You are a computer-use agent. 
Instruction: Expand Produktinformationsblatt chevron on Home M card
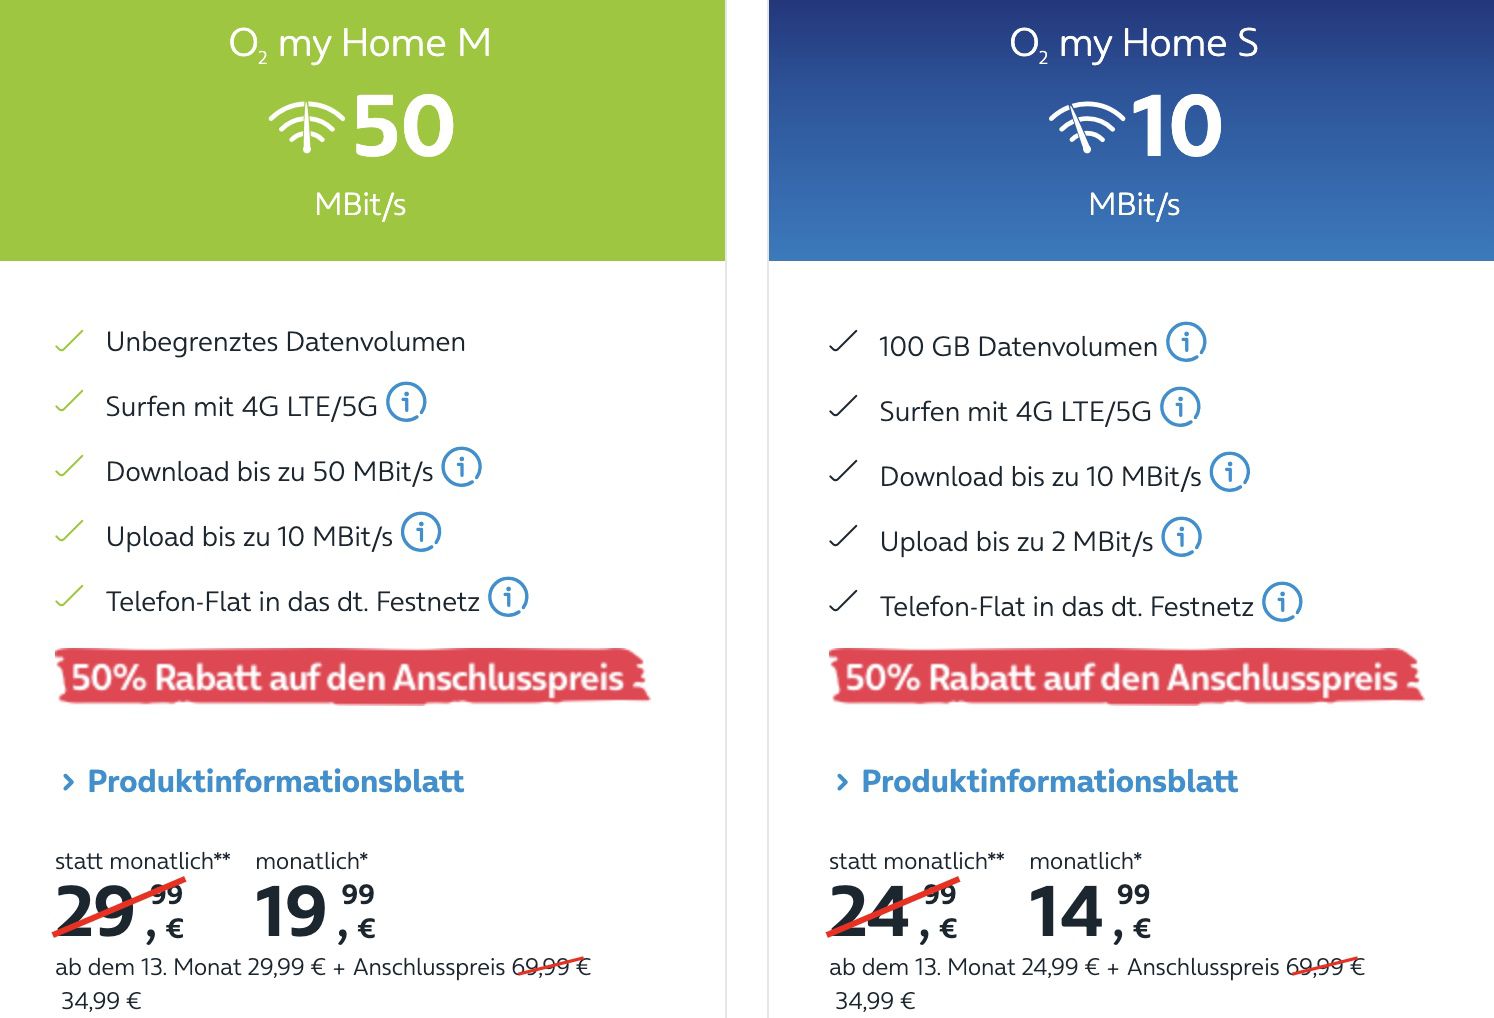click(x=68, y=781)
